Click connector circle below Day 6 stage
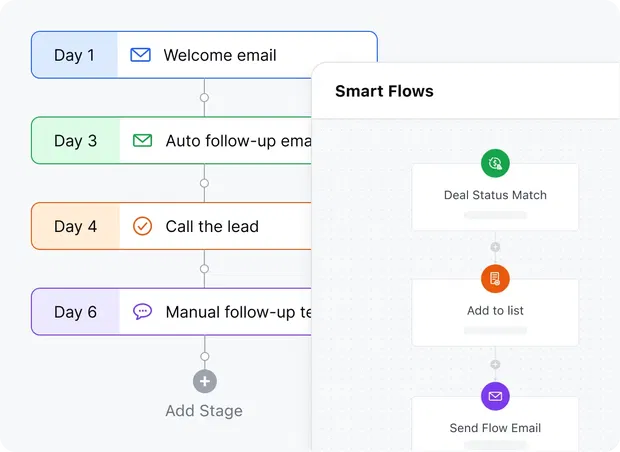This screenshot has height=452, width=620. click(x=204, y=356)
